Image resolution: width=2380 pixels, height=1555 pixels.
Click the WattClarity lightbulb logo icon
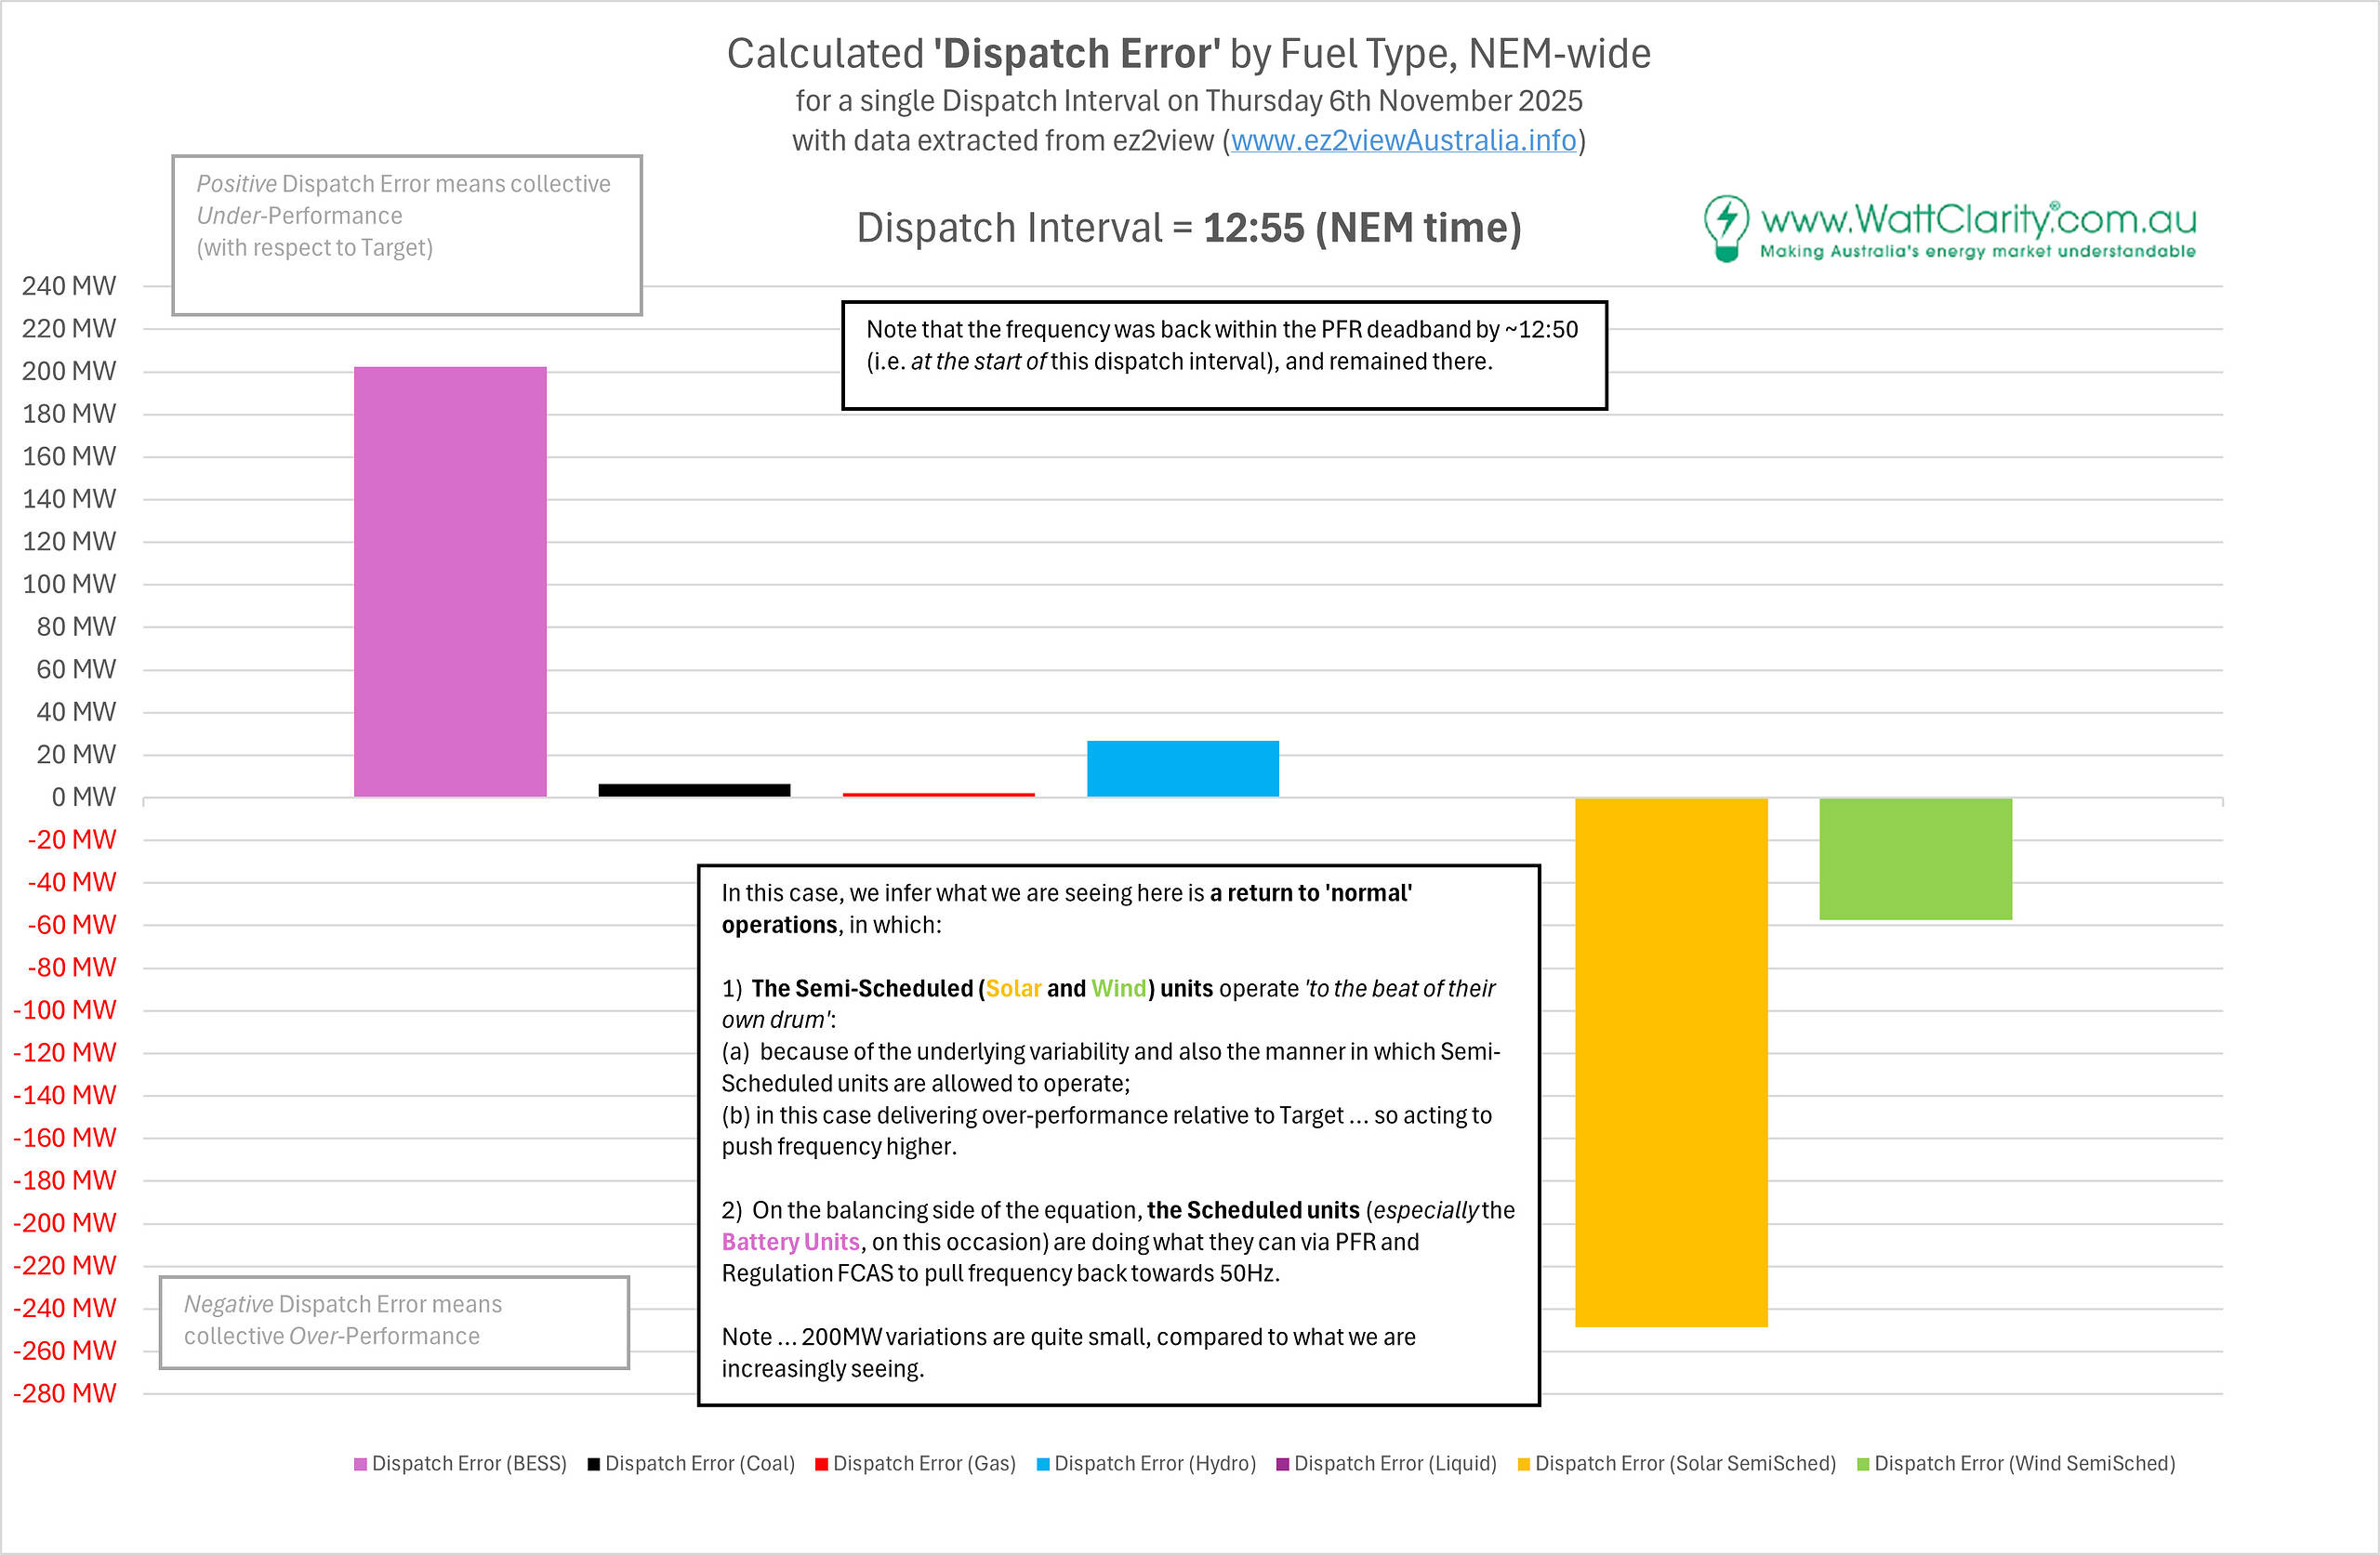pyautogui.click(x=1726, y=227)
